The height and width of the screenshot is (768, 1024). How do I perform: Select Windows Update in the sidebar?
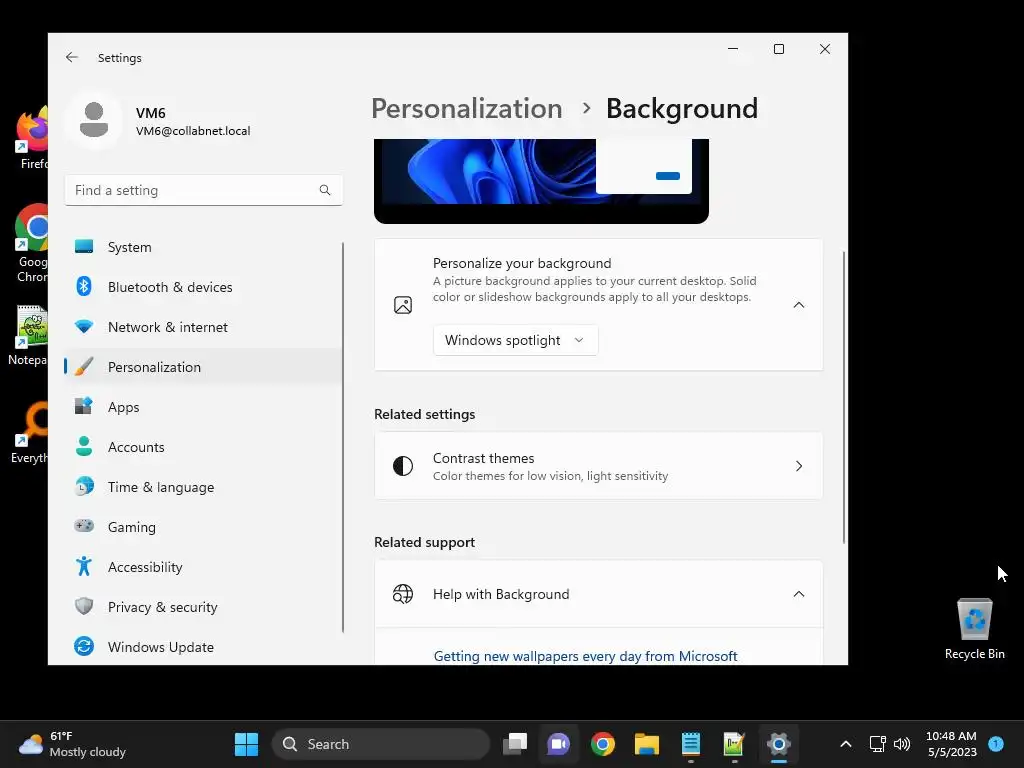[203, 647]
